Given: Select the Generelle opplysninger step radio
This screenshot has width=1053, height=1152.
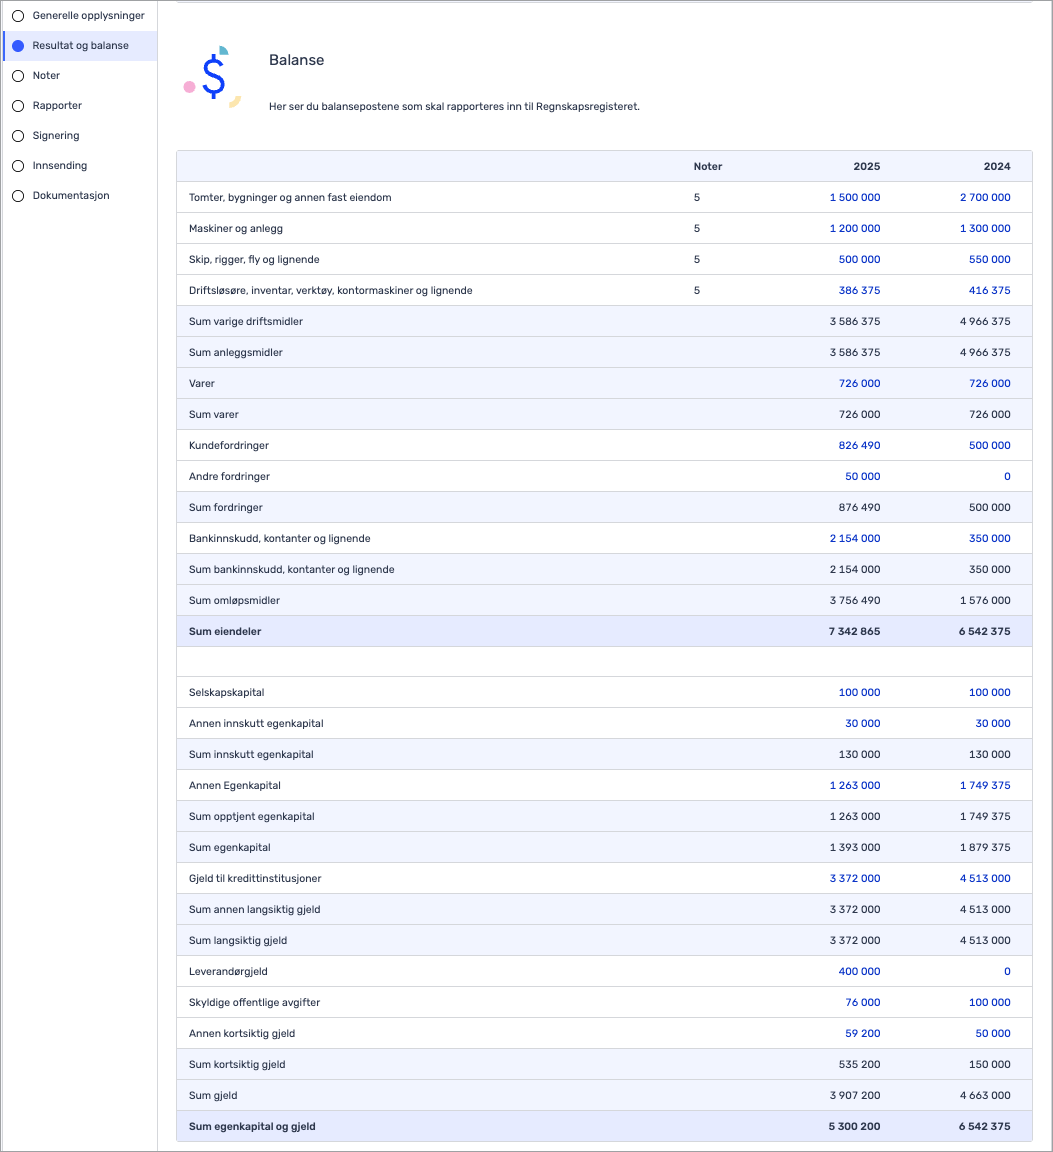Looking at the screenshot, I should point(18,16).
